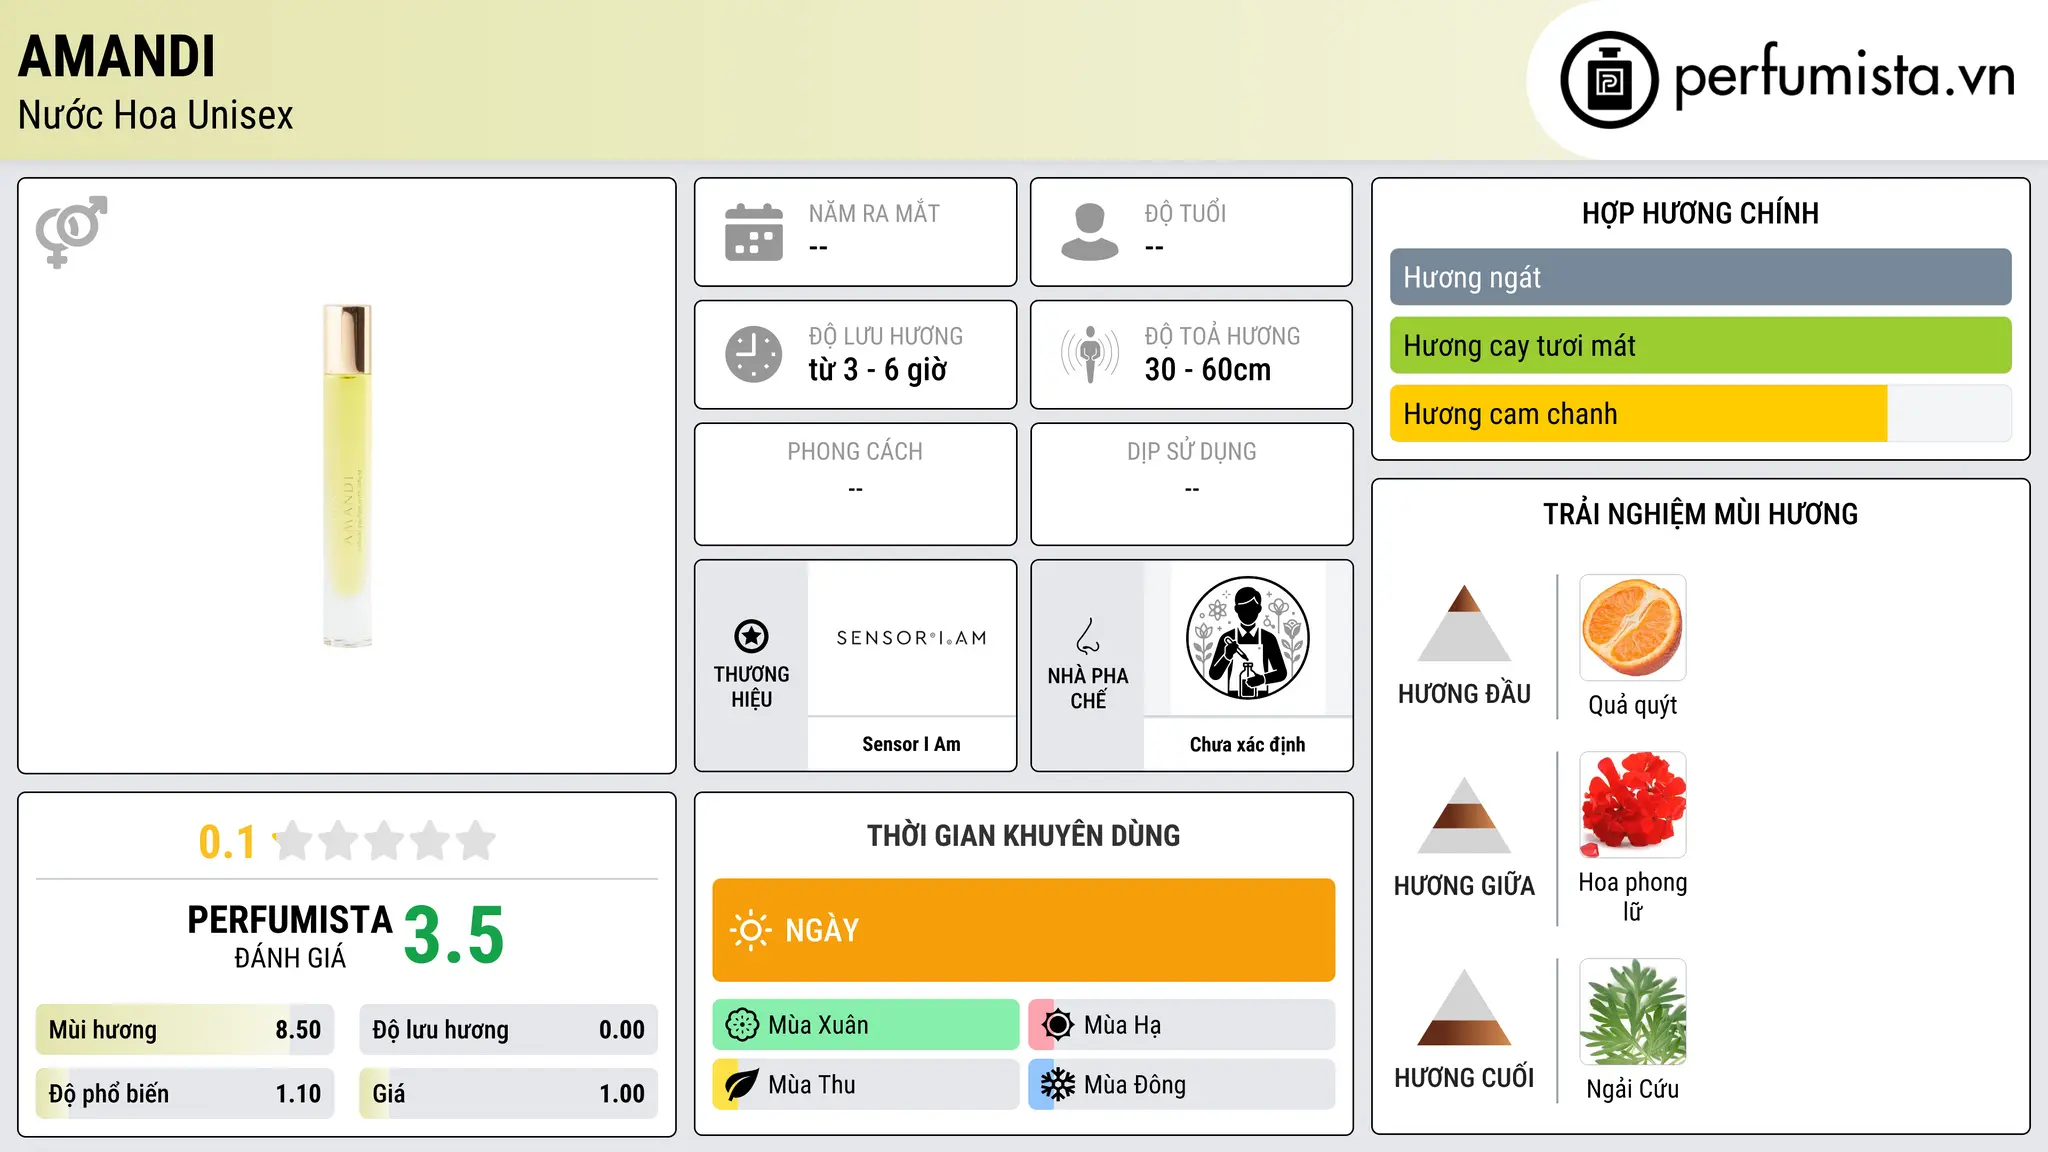2048x1152 pixels.
Task: Click the clock icon beside Độ lưu hương
Action: pyautogui.click(x=754, y=354)
